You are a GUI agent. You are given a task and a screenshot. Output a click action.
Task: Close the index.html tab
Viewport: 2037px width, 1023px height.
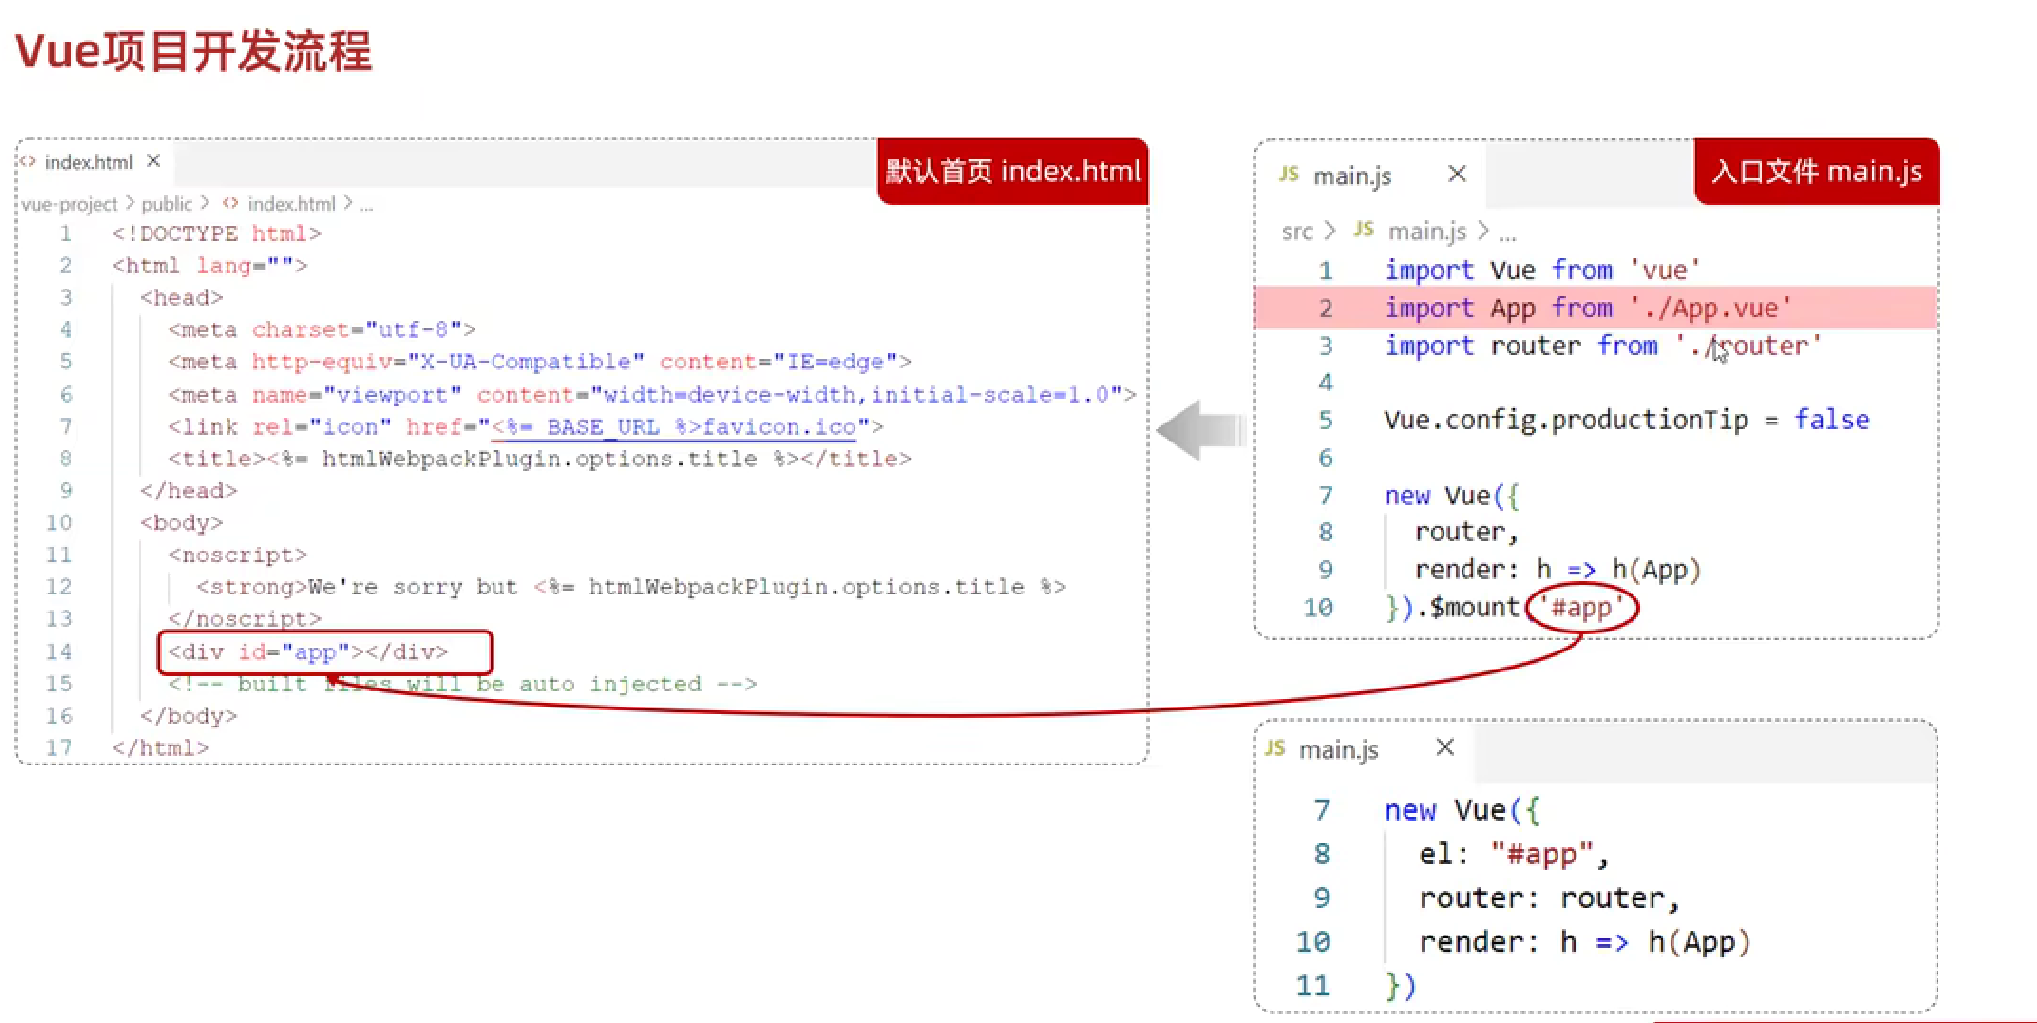pyautogui.click(x=153, y=161)
